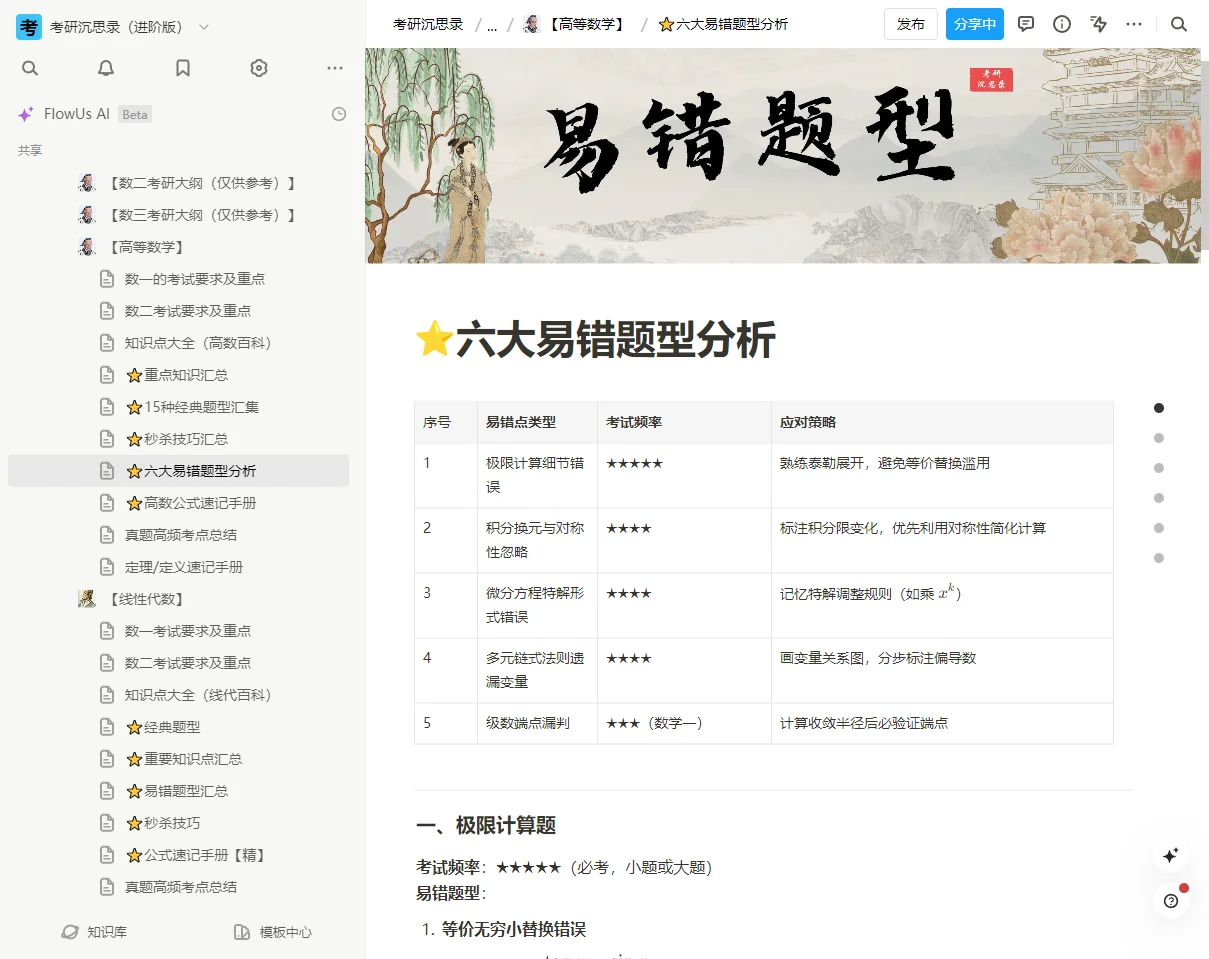Open workspace settings hexagon icon
This screenshot has height=959, width=1209.
click(x=259, y=68)
